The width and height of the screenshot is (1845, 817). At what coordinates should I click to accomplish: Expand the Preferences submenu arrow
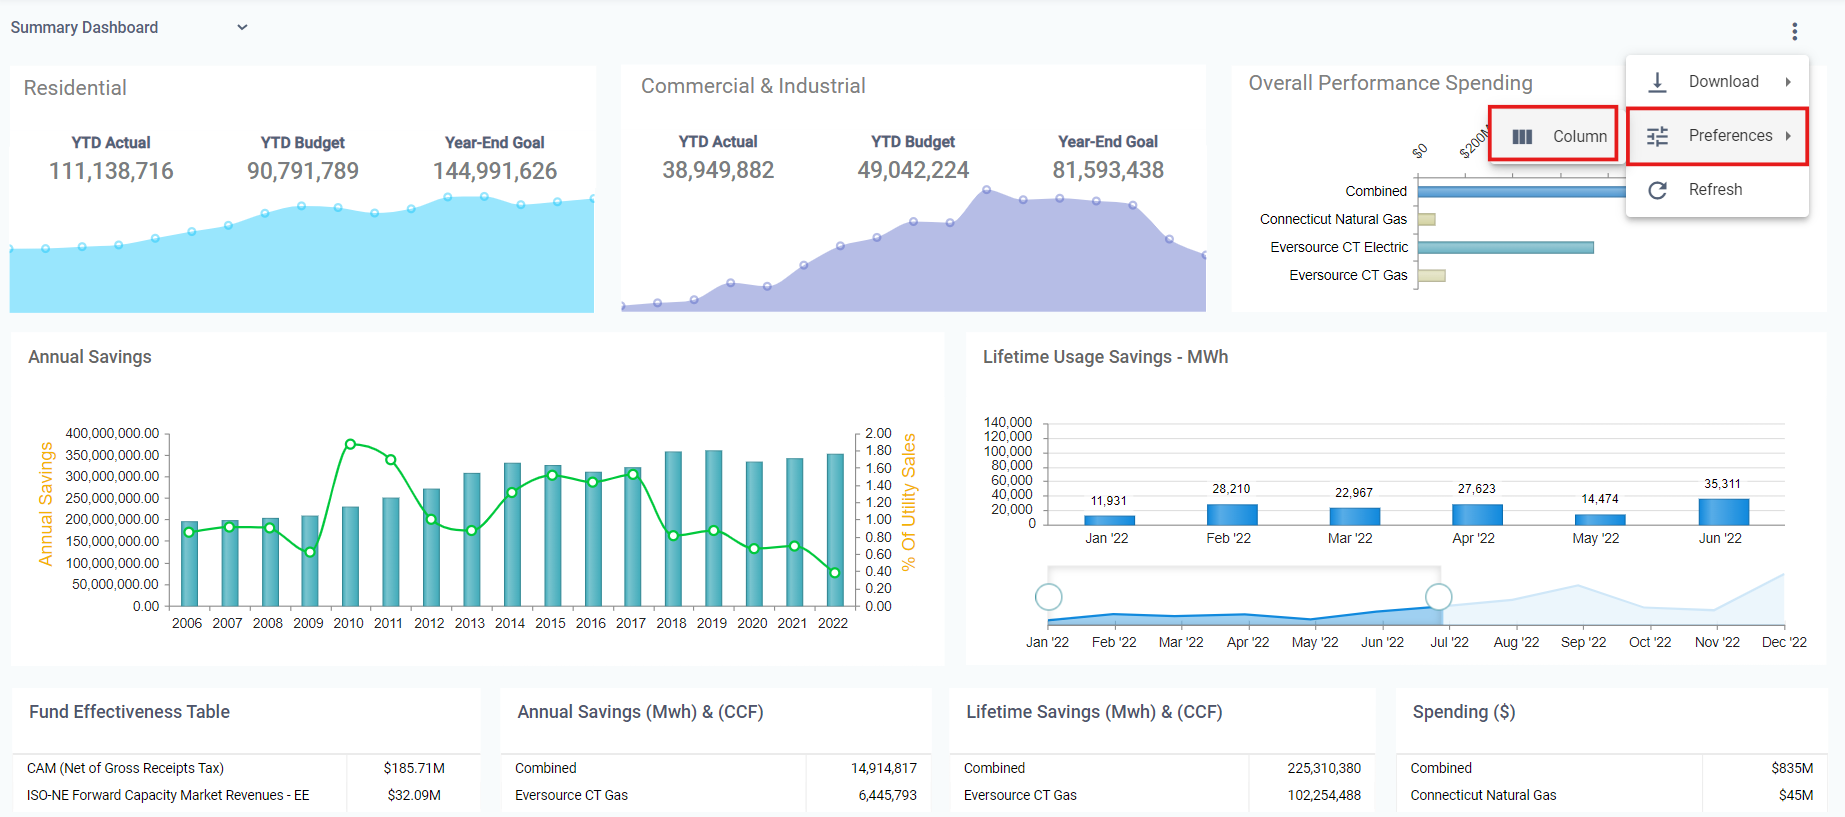1788,136
